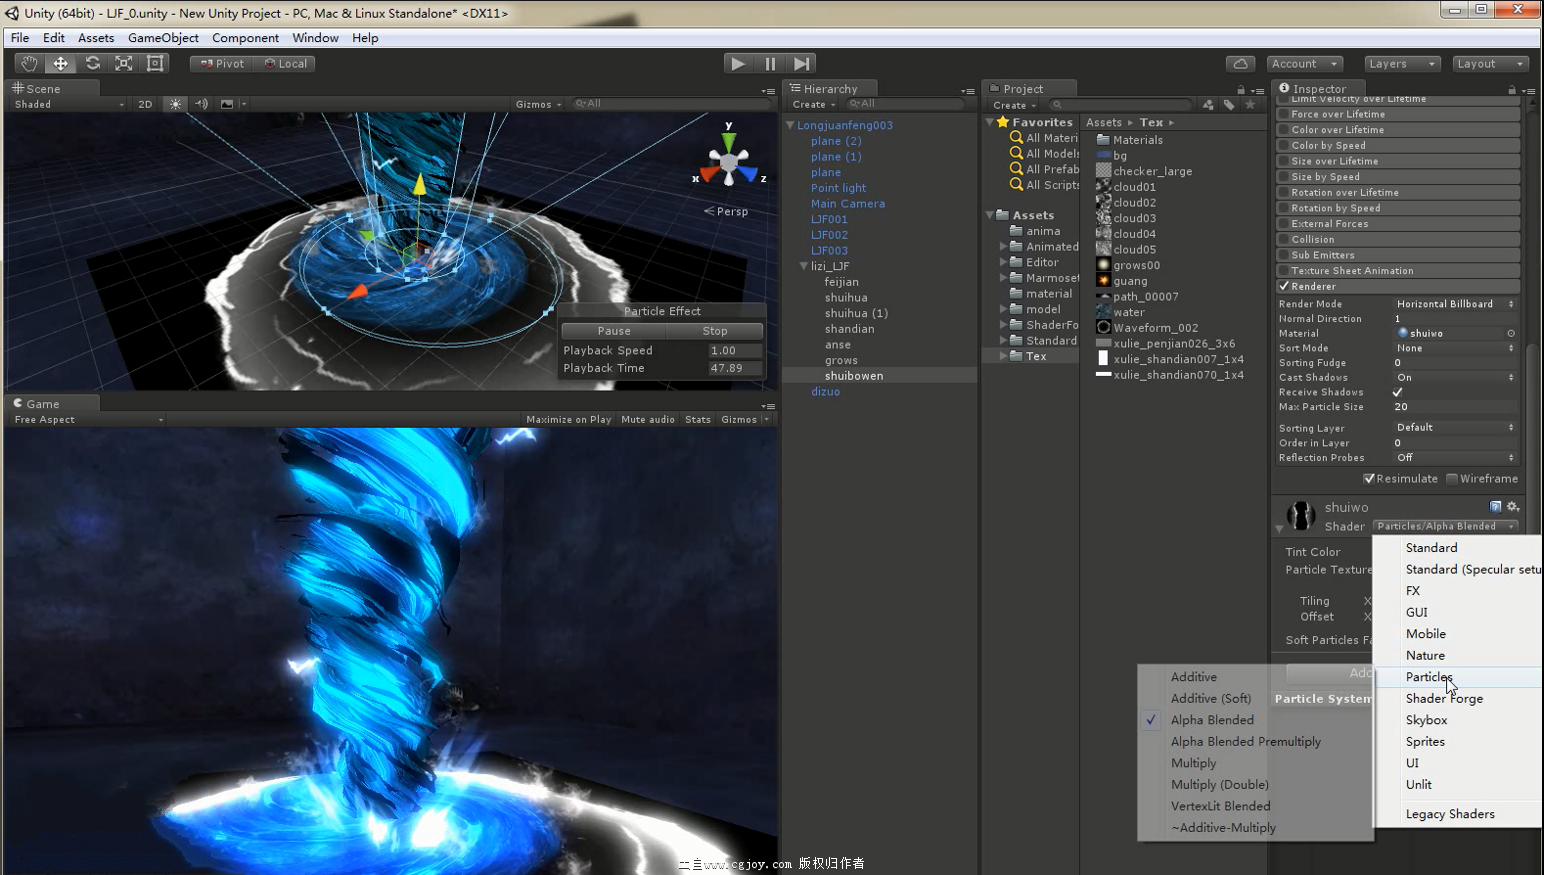Select the Move tool
Screen dimensions: 1544x875
(61, 63)
